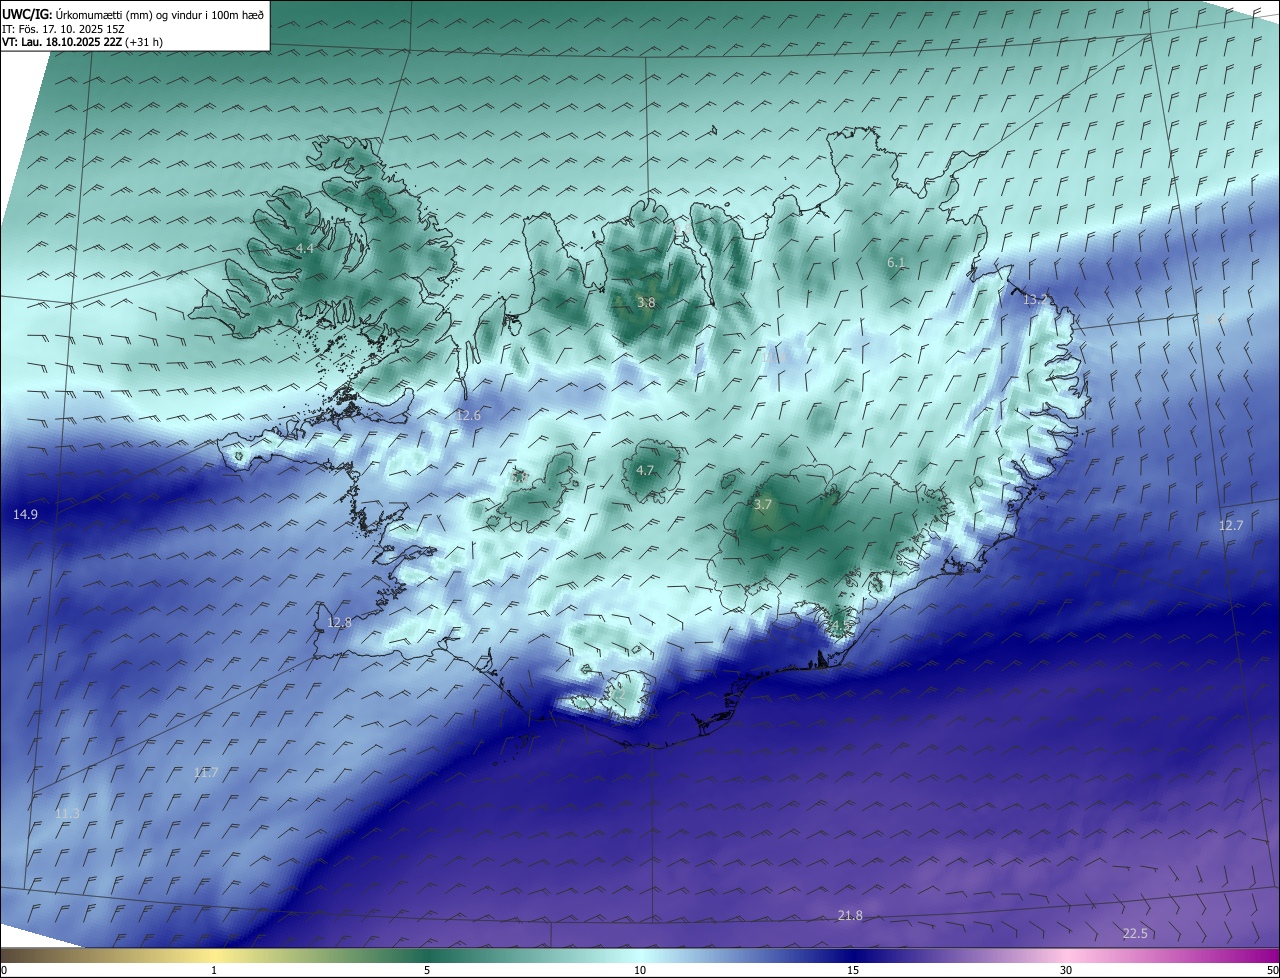Click the 4.7 value label in central Iceland
Image resolution: width=1280 pixels, height=978 pixels.
pos(645,470)
